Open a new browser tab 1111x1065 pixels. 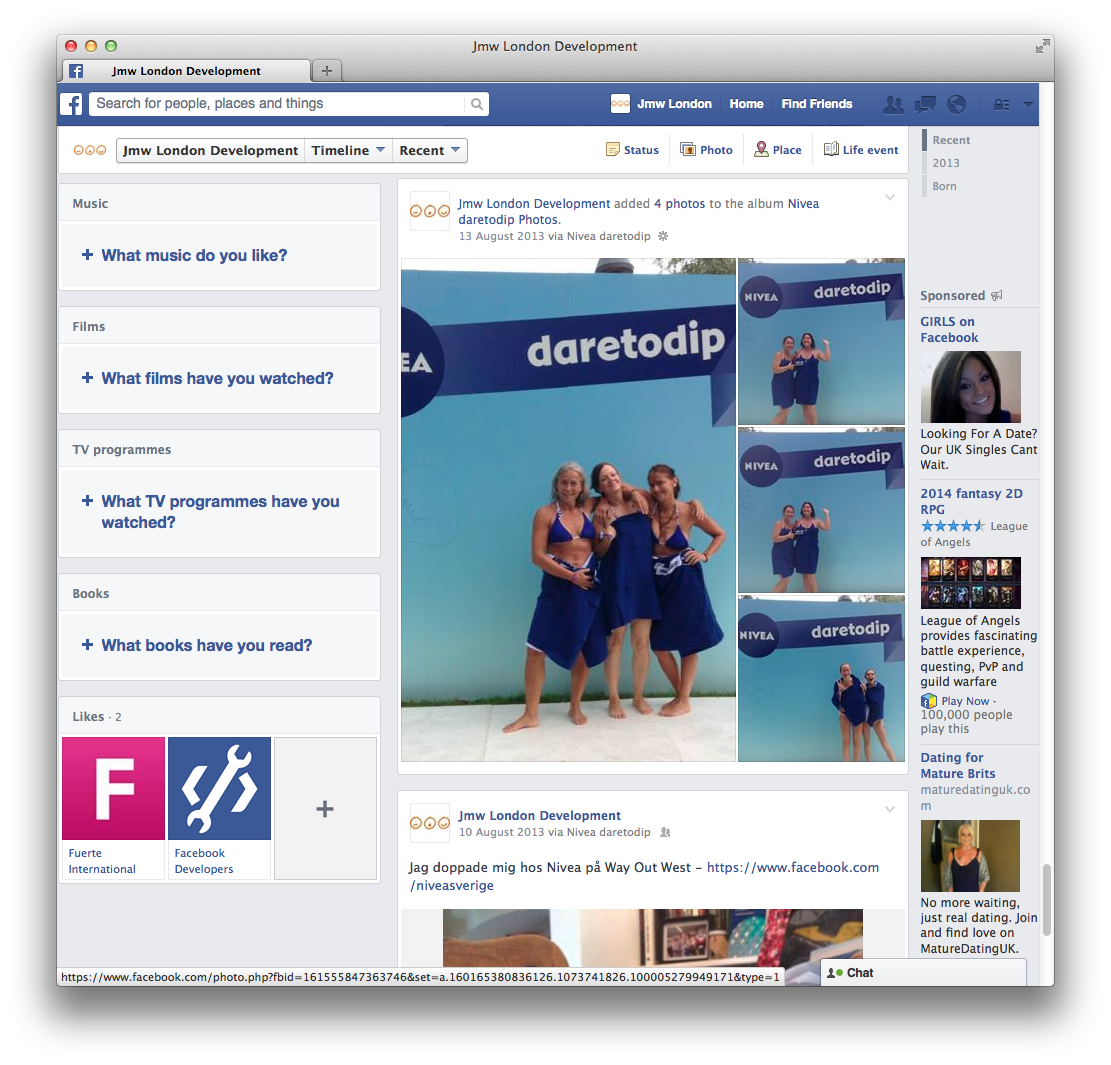coord(327,71)
